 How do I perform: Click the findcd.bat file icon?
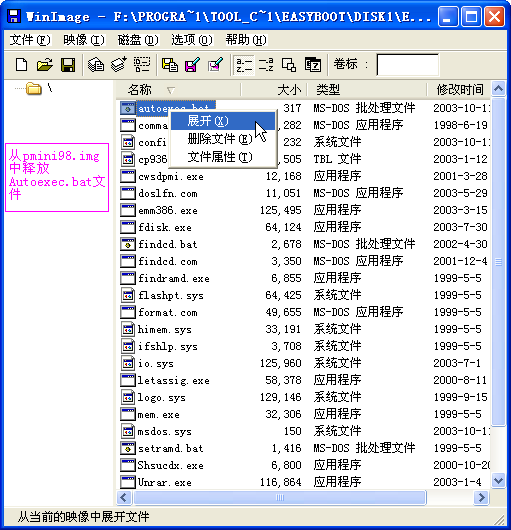127,244
